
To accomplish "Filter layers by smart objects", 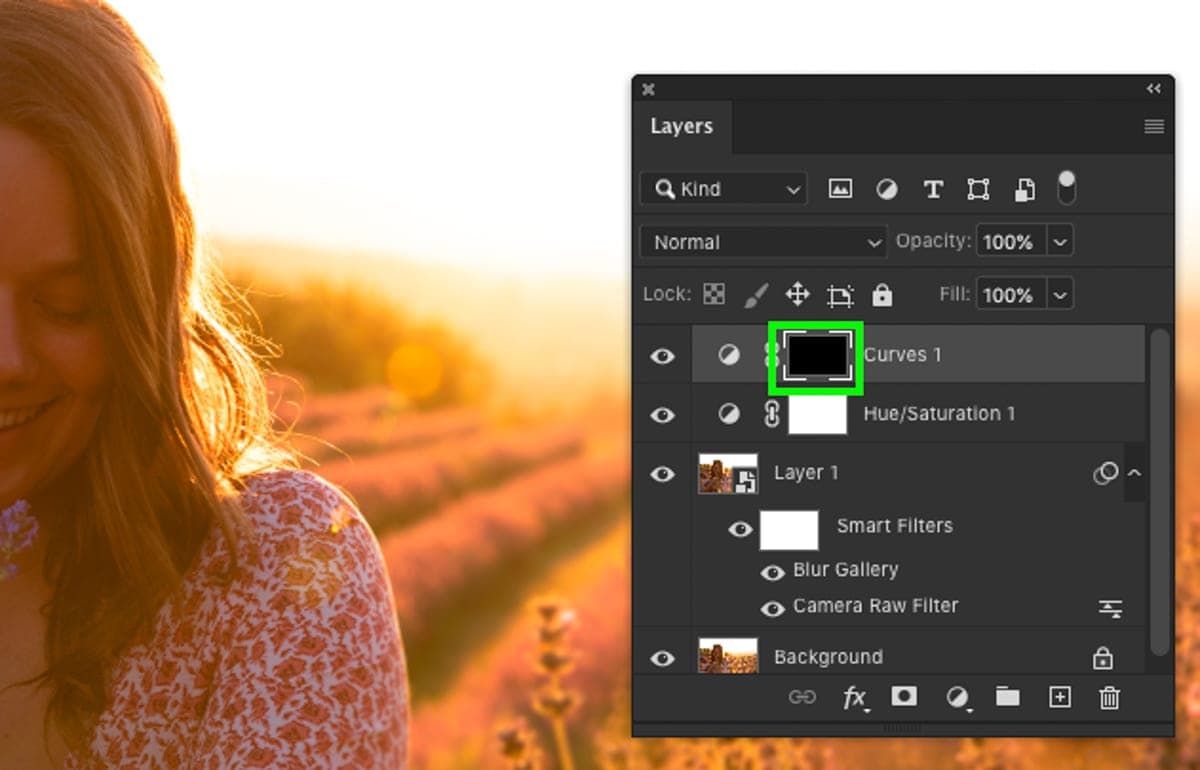I will 1024,189.
